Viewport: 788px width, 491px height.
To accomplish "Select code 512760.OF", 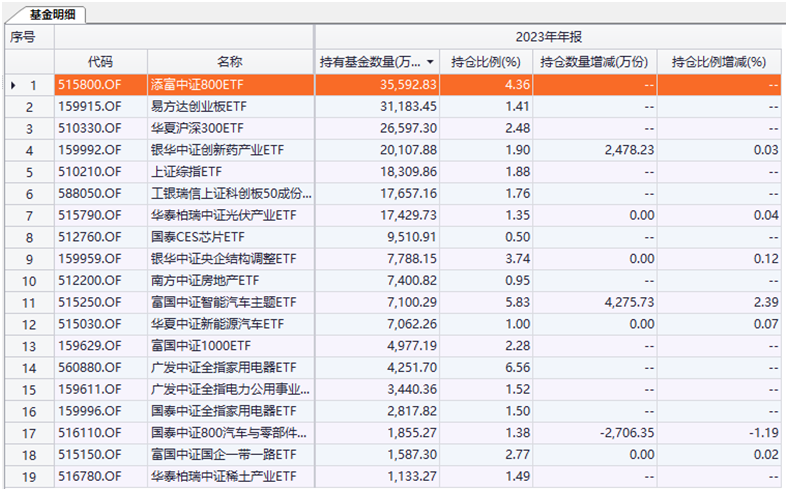I will click(x=89, y=237).
